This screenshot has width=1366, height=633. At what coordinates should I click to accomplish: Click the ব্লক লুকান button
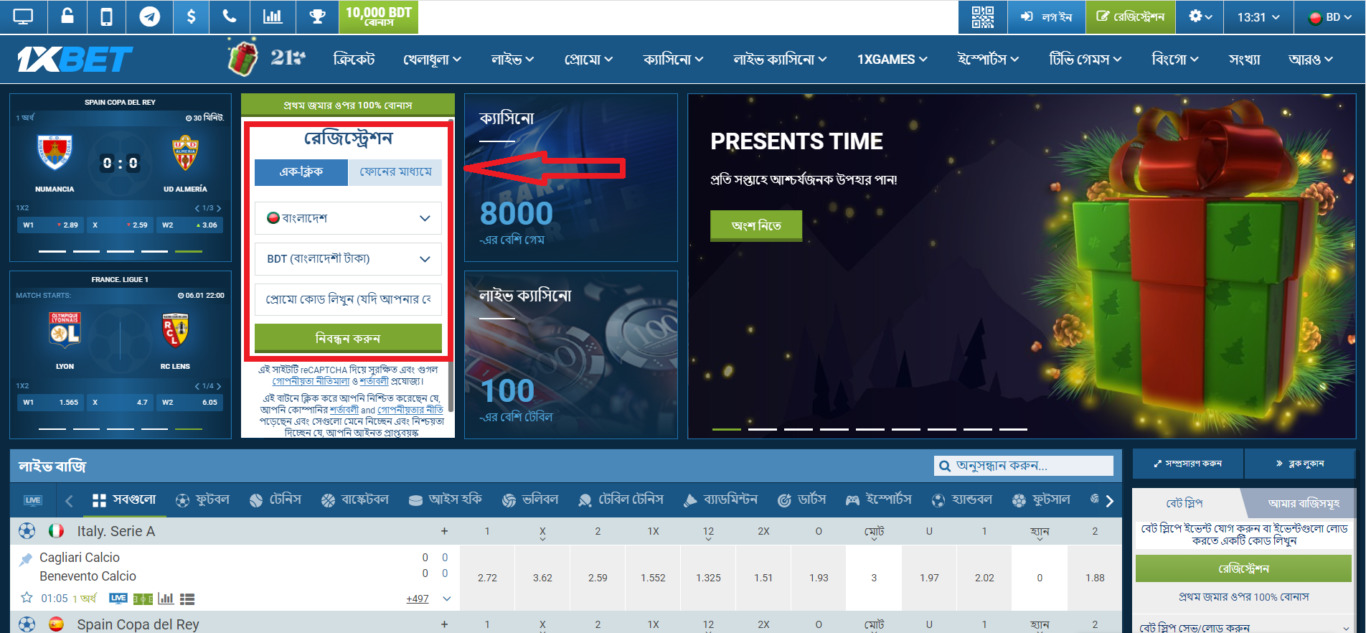point(1301,464)
